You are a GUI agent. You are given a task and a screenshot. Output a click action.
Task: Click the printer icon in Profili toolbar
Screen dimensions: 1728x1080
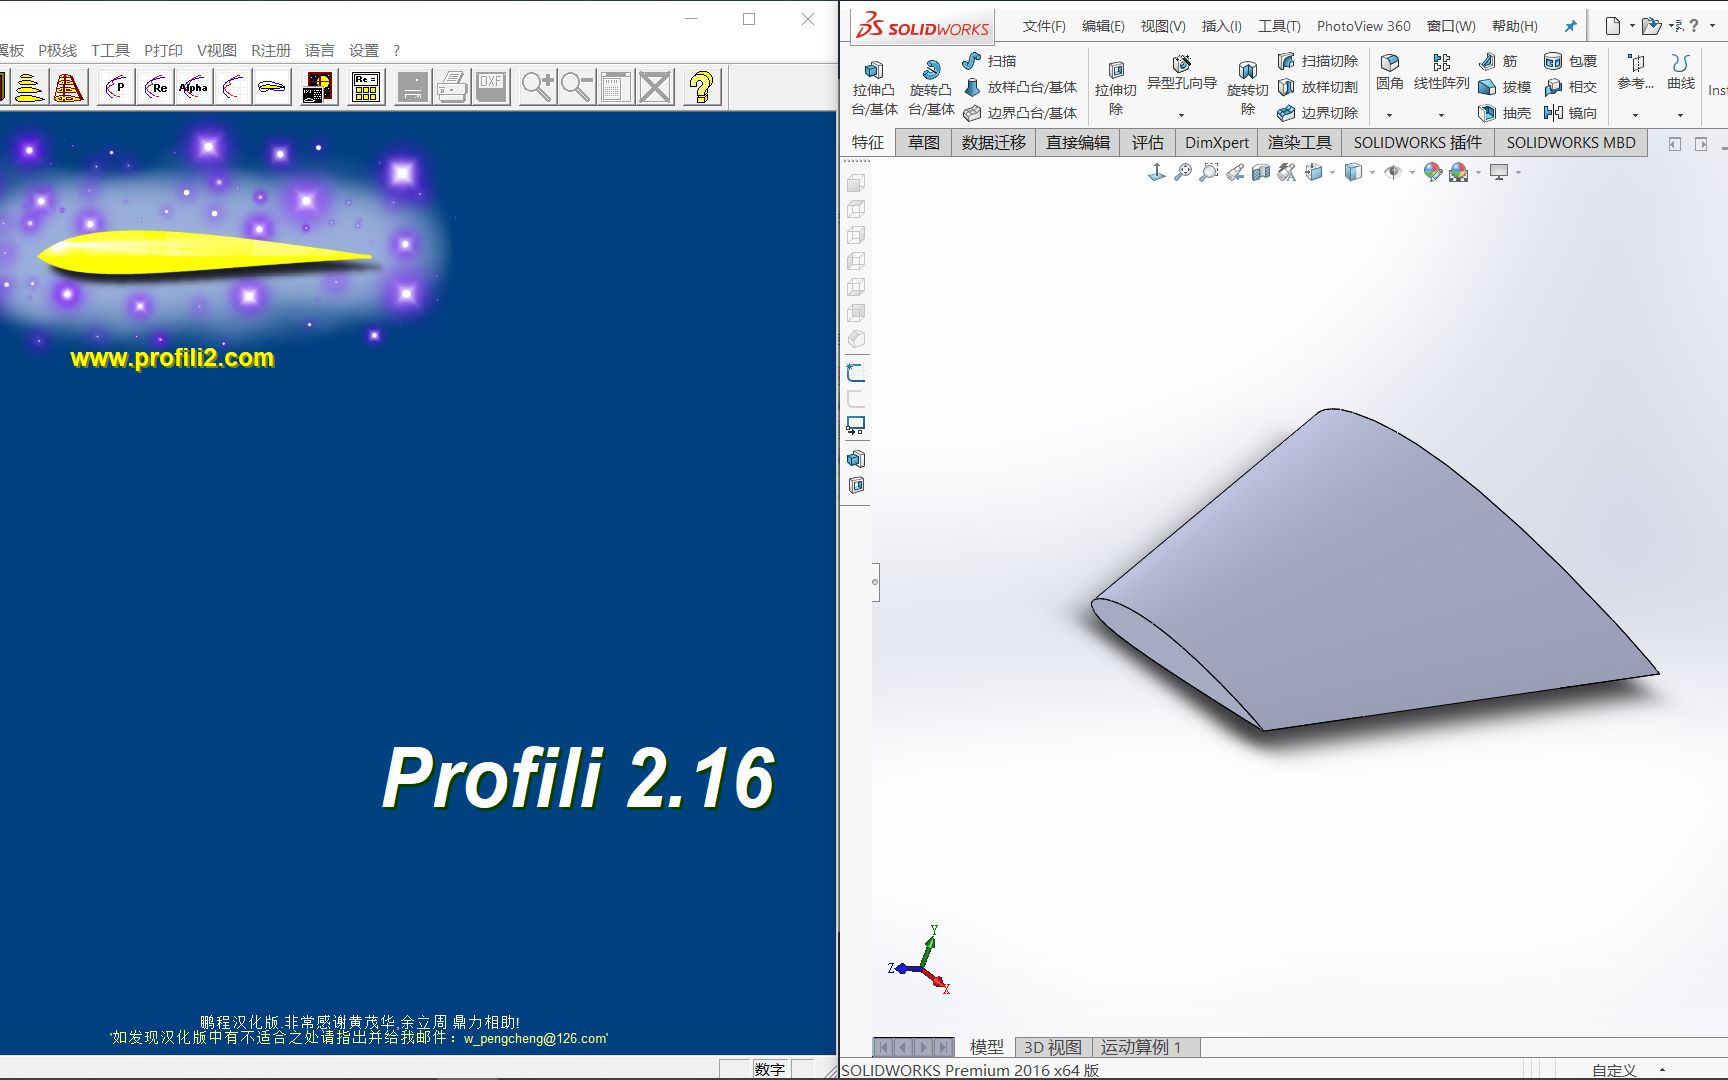(x=452, y=88)
